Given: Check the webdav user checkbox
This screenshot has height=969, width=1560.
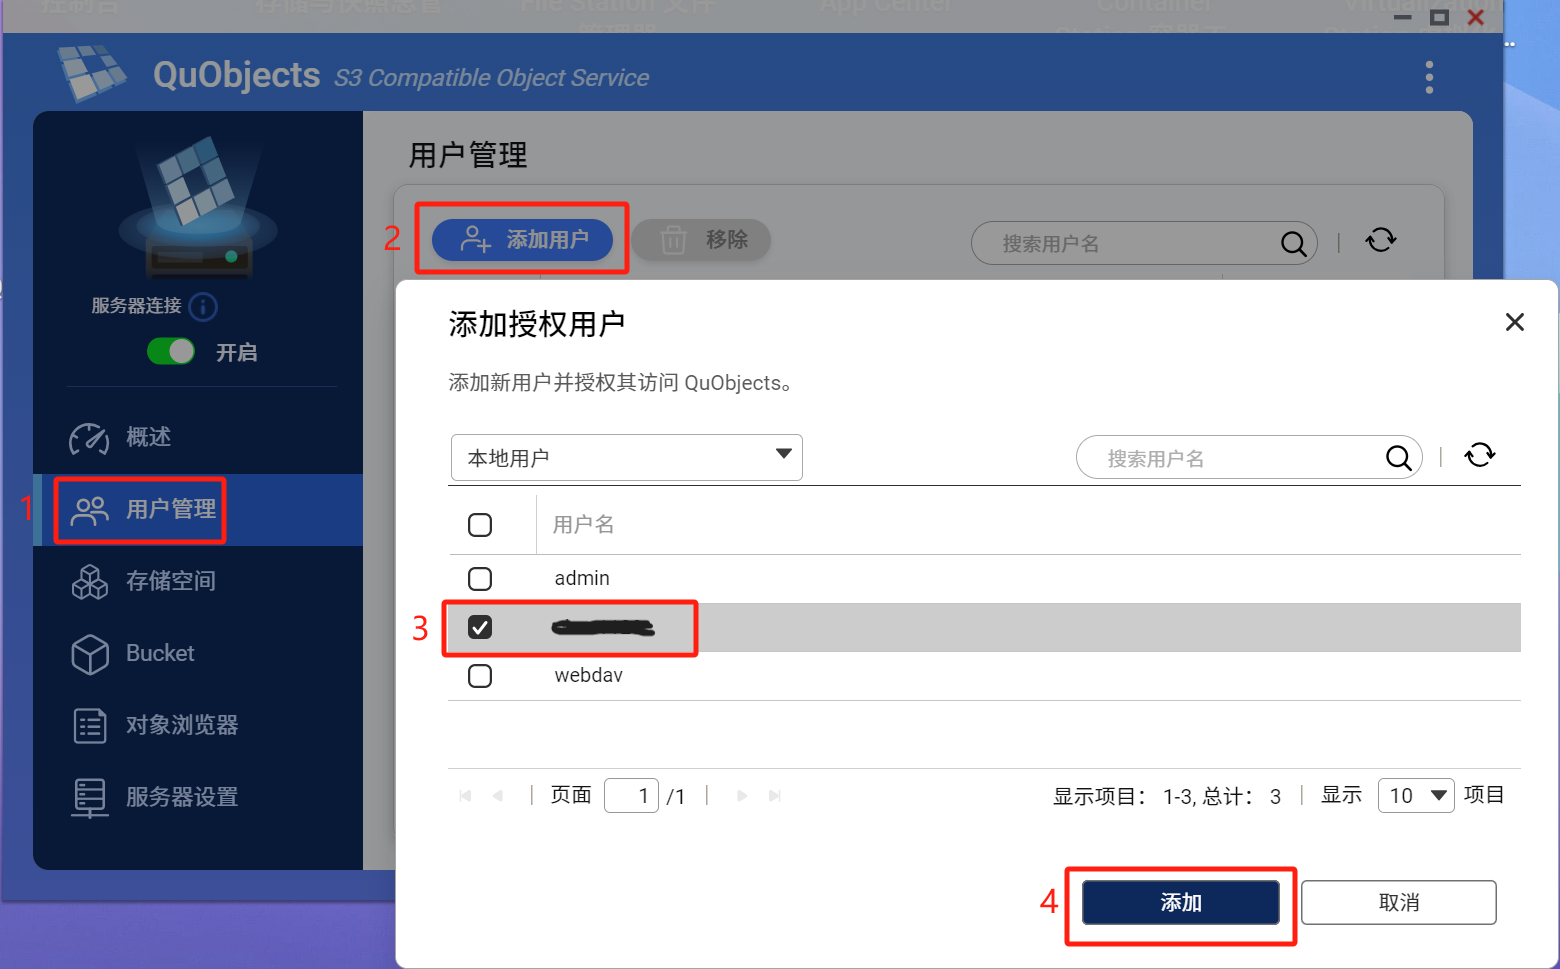Looking at the screenshot, I should [x=480, y=676].
